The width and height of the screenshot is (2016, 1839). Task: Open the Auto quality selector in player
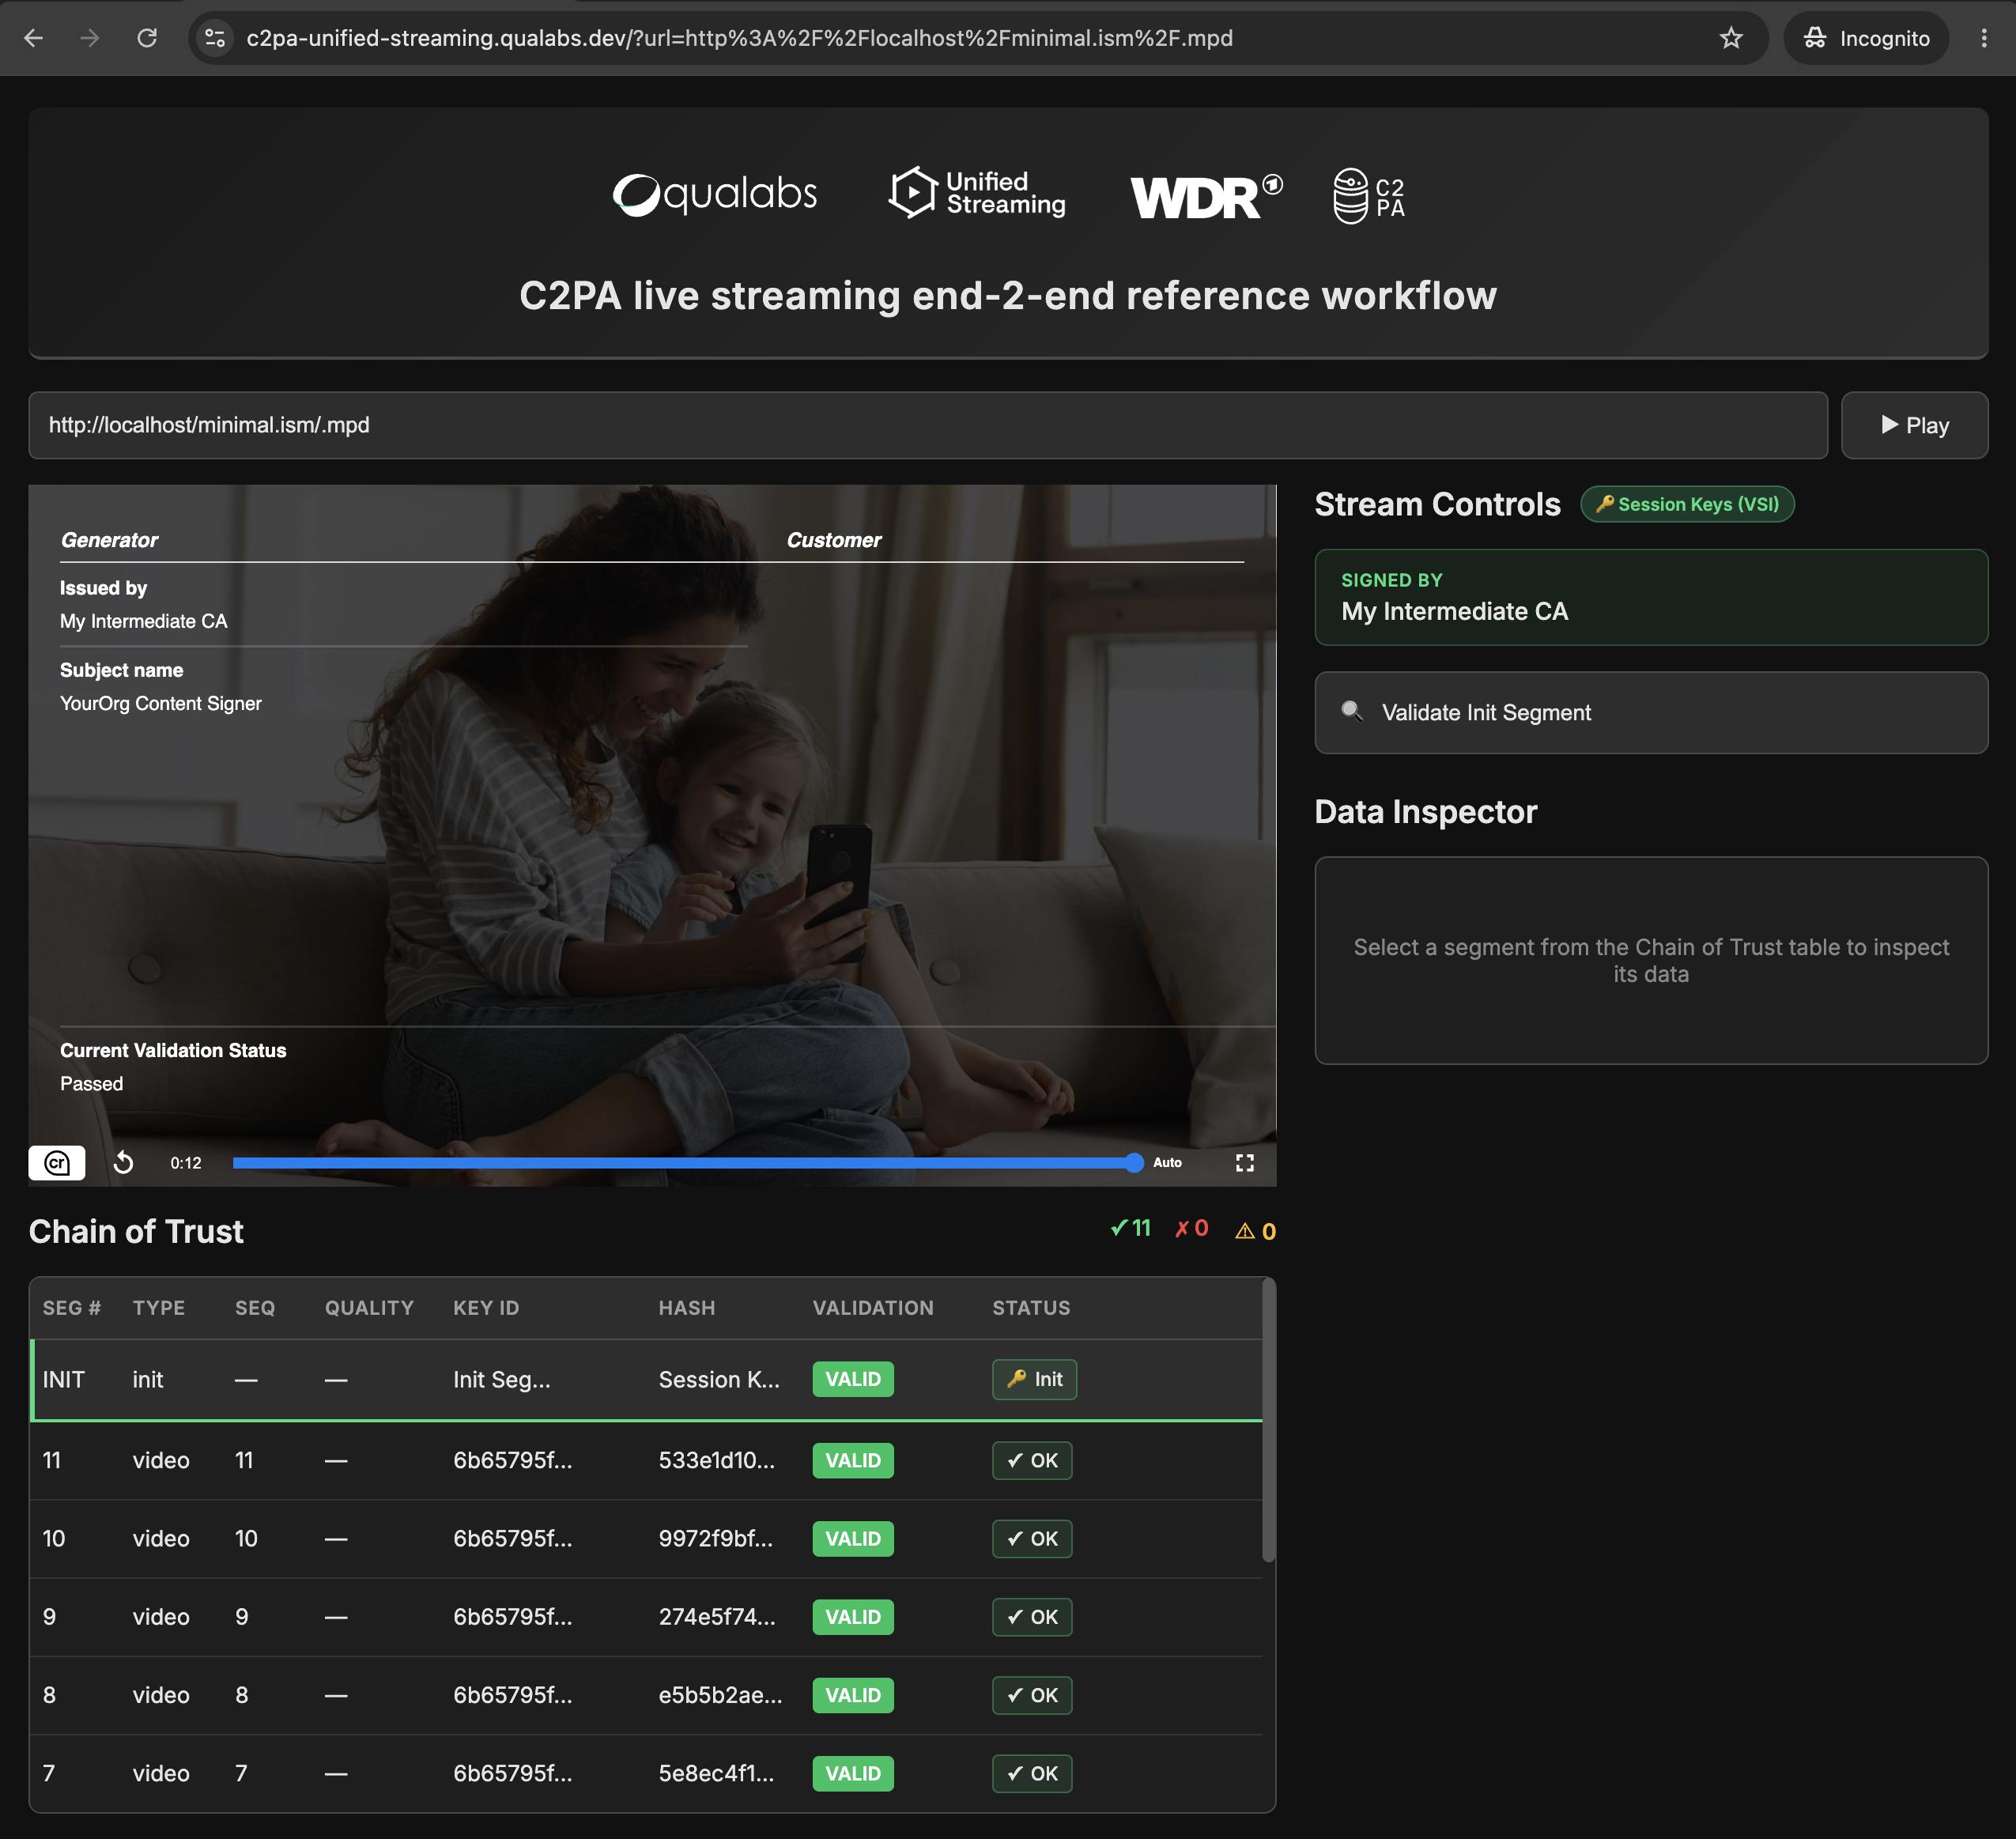coord(1167,1163)
